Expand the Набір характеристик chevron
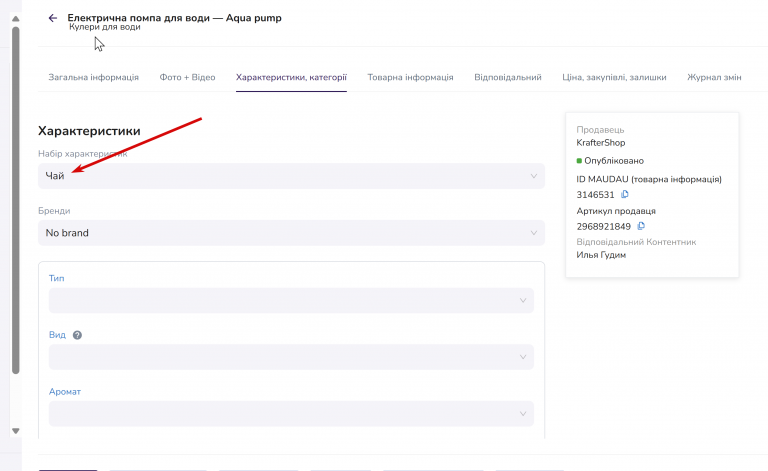768x471 pixels. click(533, 176)
